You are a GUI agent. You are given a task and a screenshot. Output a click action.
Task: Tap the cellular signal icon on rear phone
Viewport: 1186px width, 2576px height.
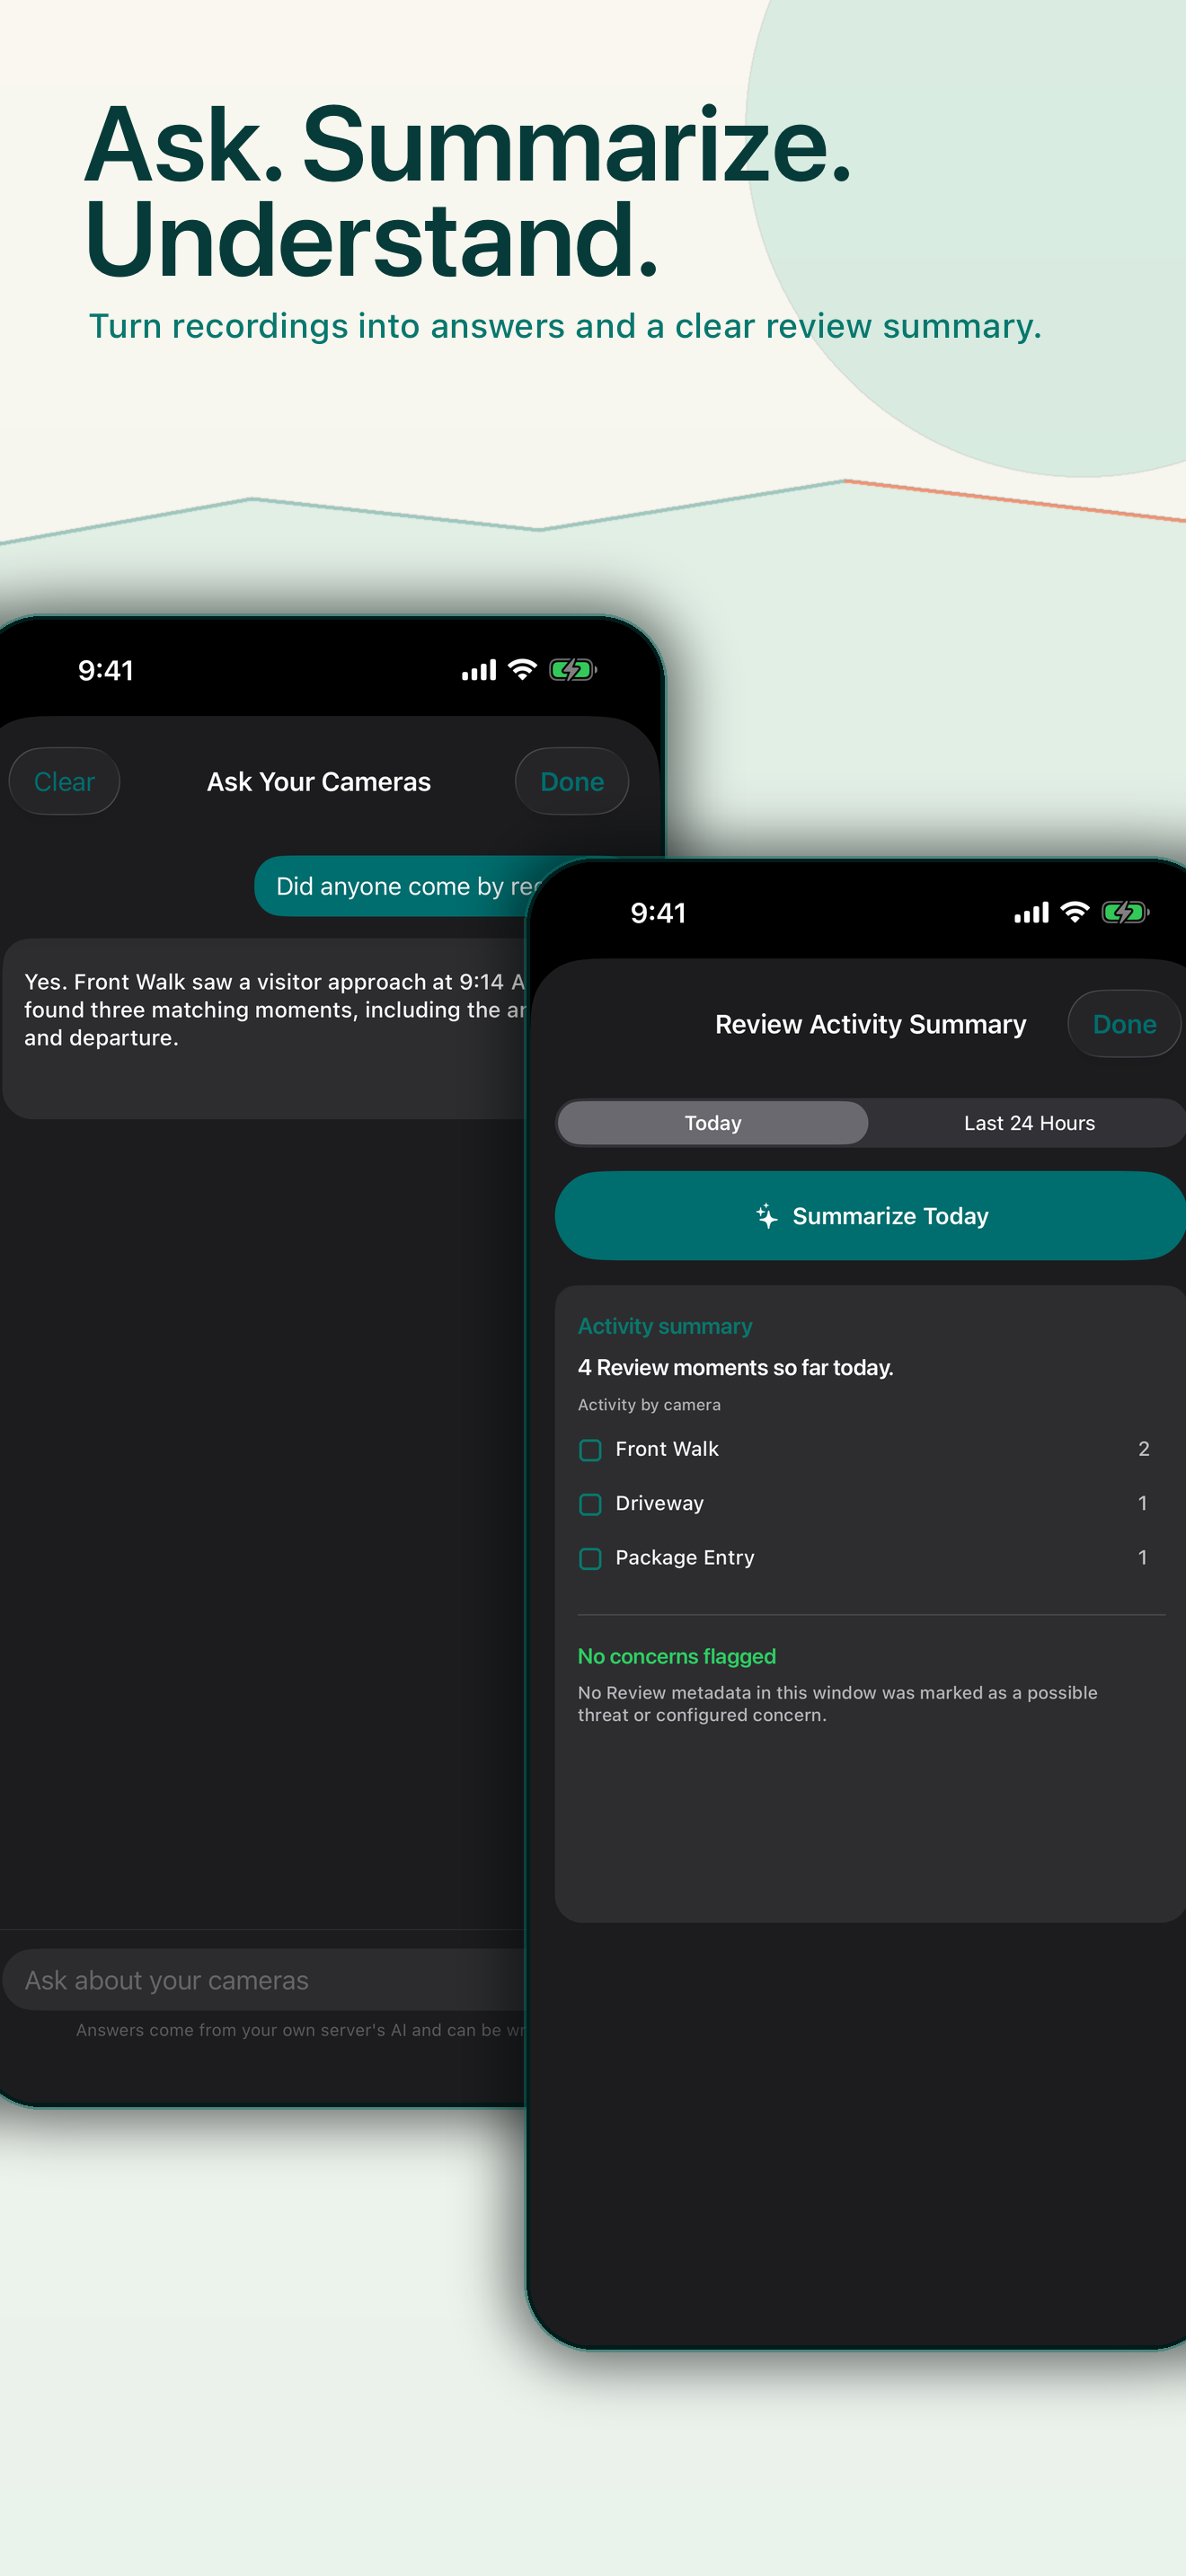479,670
